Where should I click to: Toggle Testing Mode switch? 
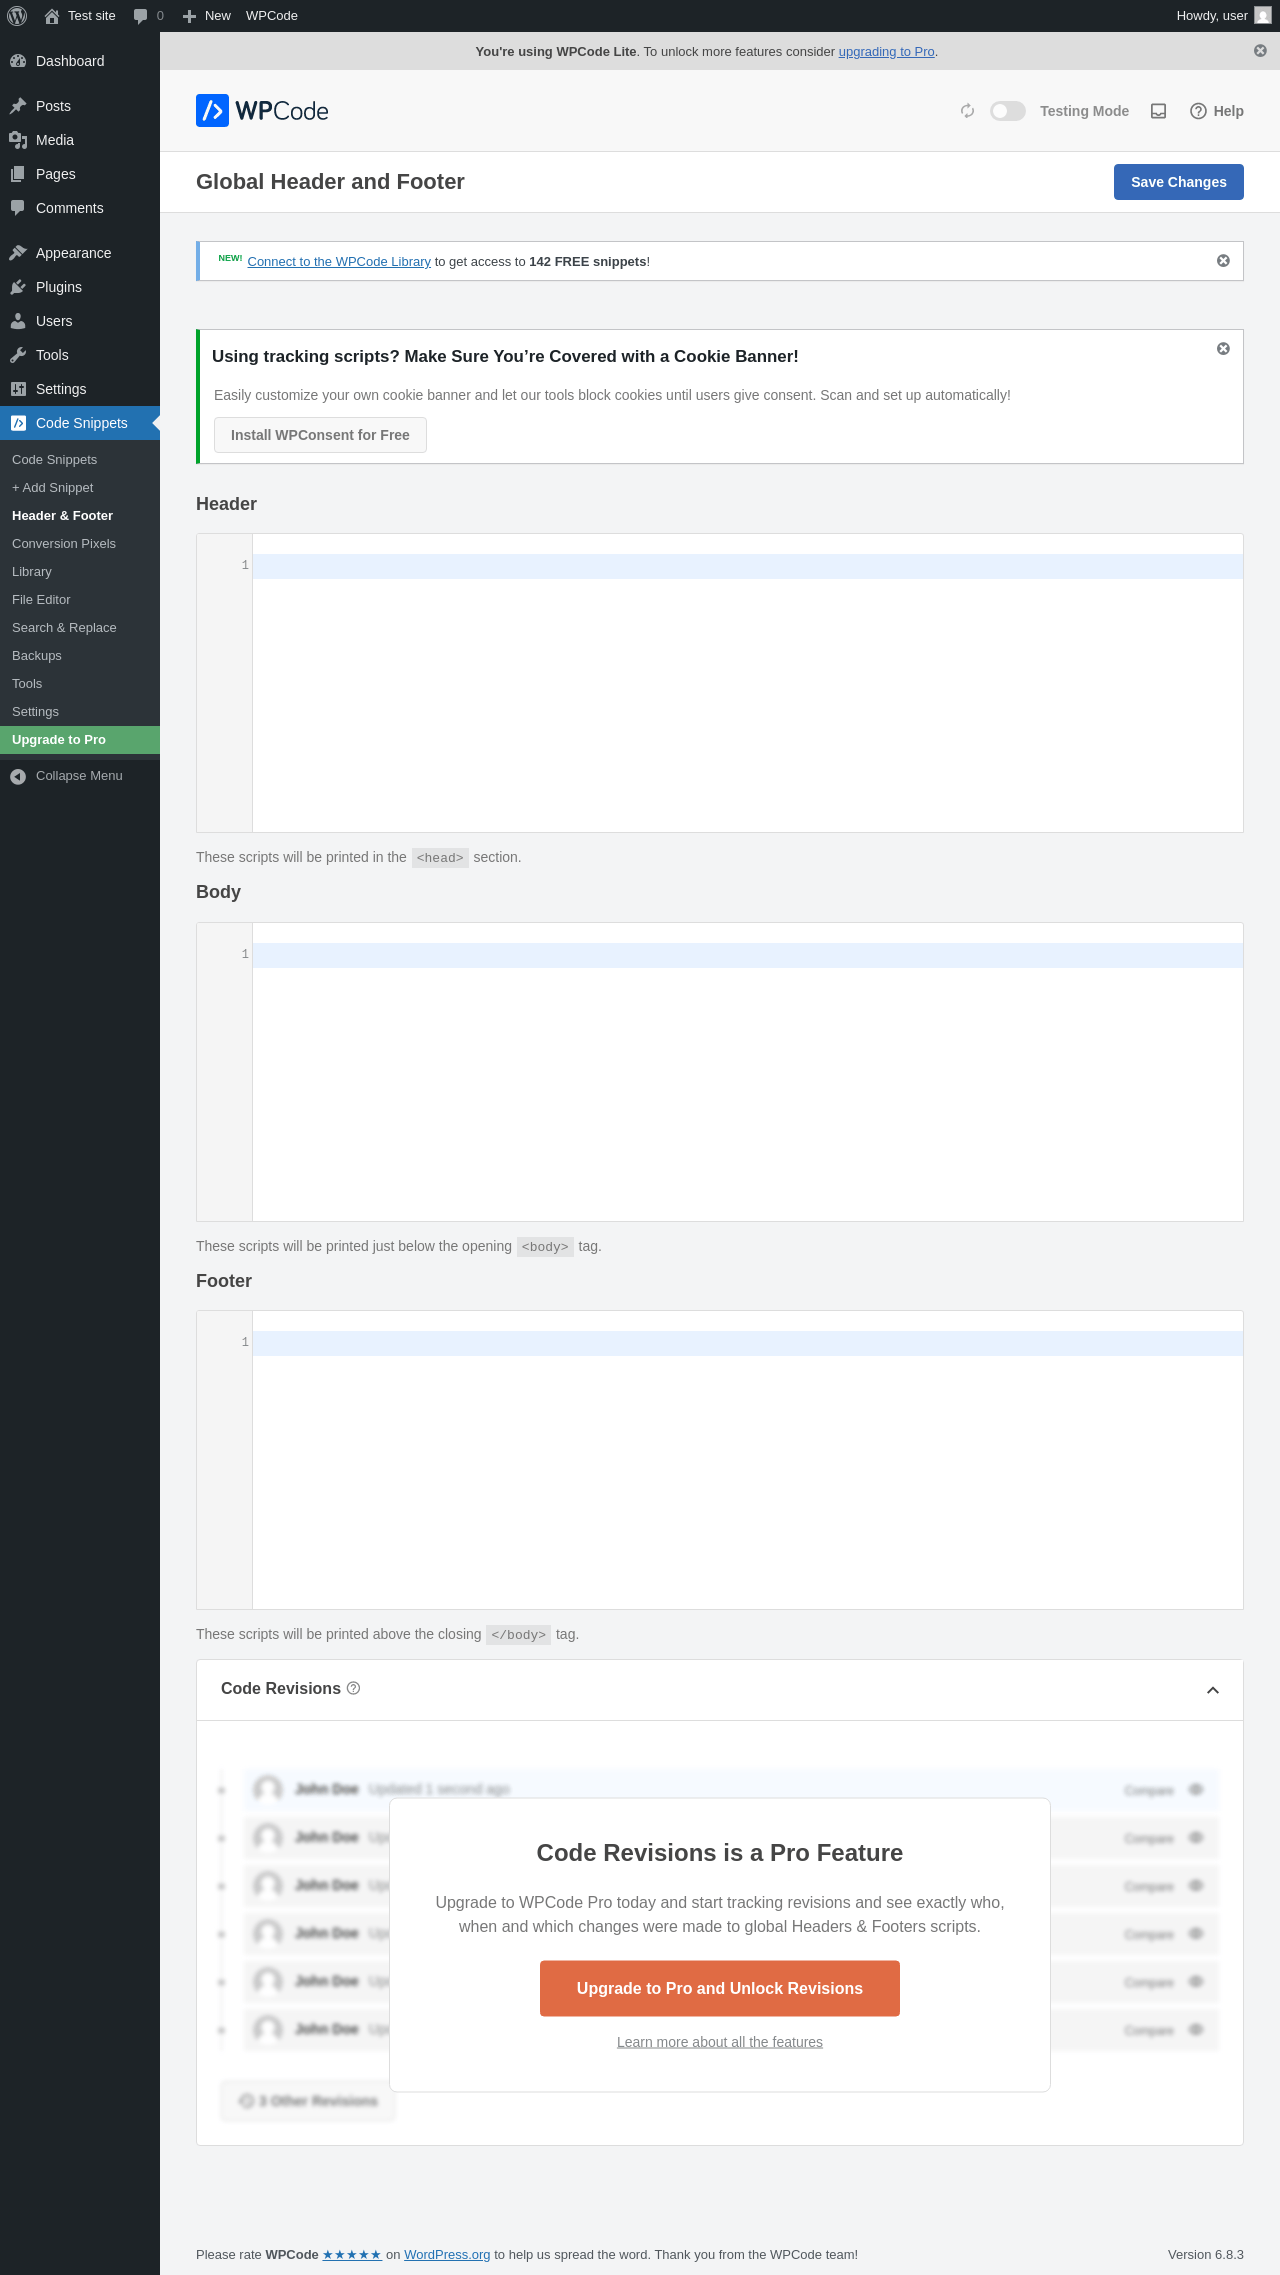tap(1008, 111)
